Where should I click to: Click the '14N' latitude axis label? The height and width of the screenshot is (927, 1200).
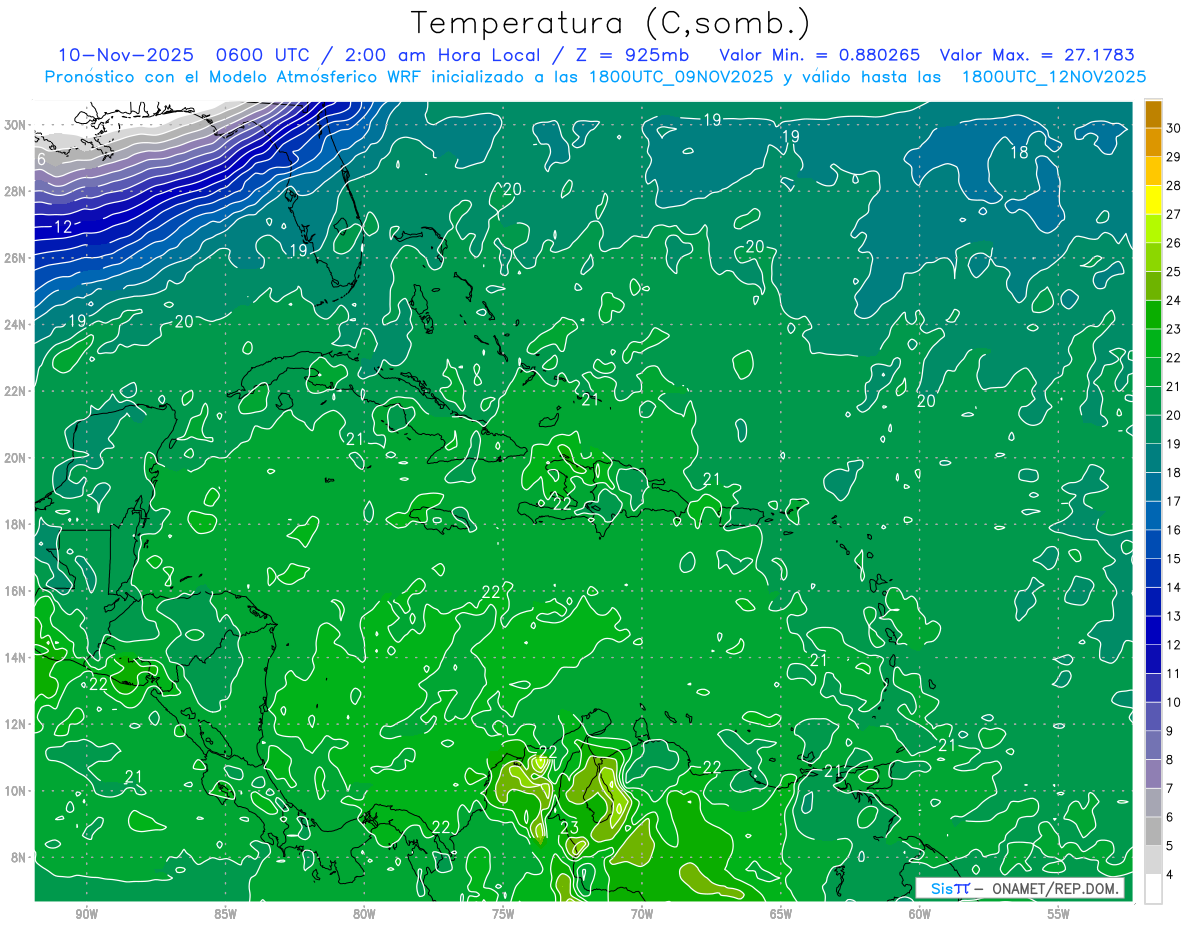(x=17, y=657)
